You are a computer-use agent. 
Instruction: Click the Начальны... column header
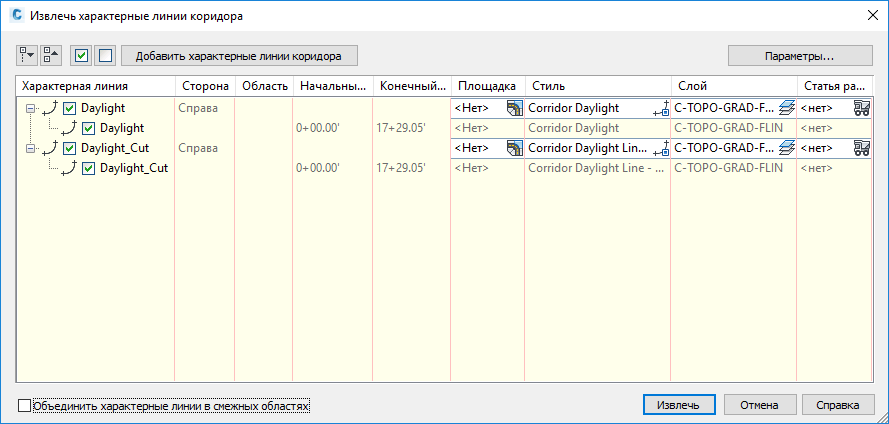click(x=333, y=86)
